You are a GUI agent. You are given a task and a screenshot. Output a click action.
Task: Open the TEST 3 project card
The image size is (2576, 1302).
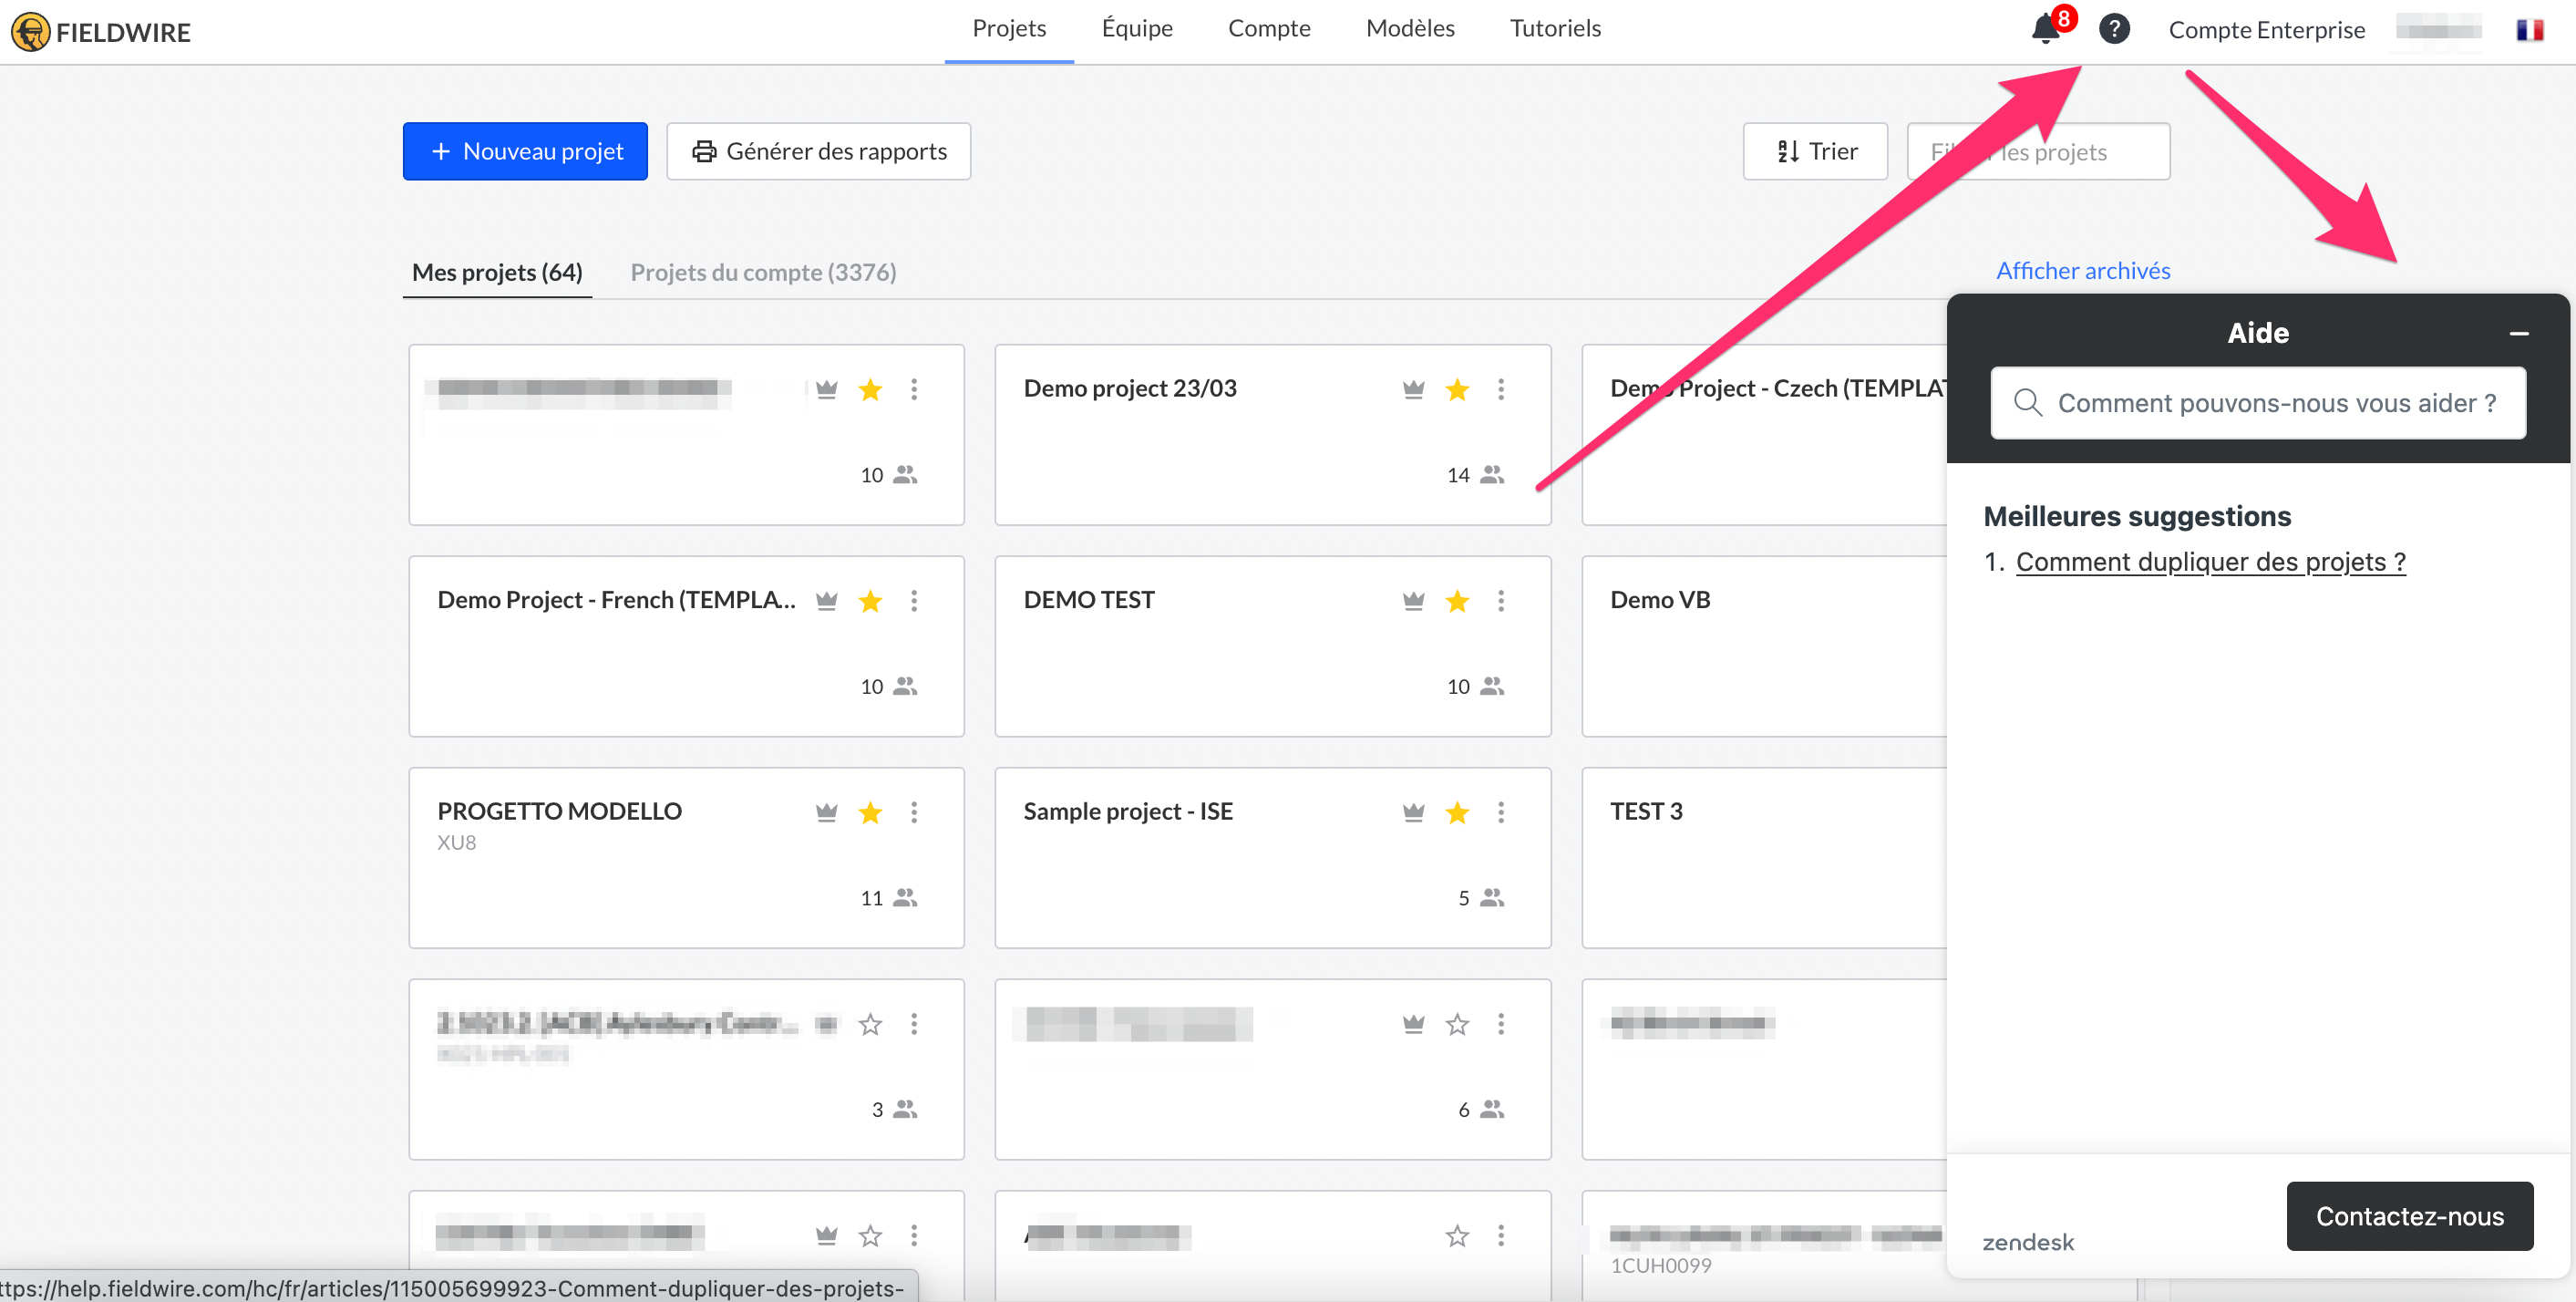coord(1764,858)
